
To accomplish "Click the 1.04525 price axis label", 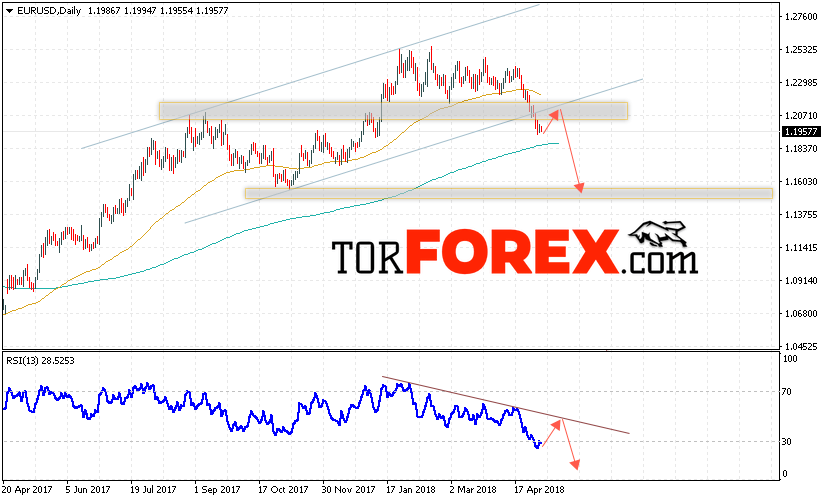I will coord(801,346).
